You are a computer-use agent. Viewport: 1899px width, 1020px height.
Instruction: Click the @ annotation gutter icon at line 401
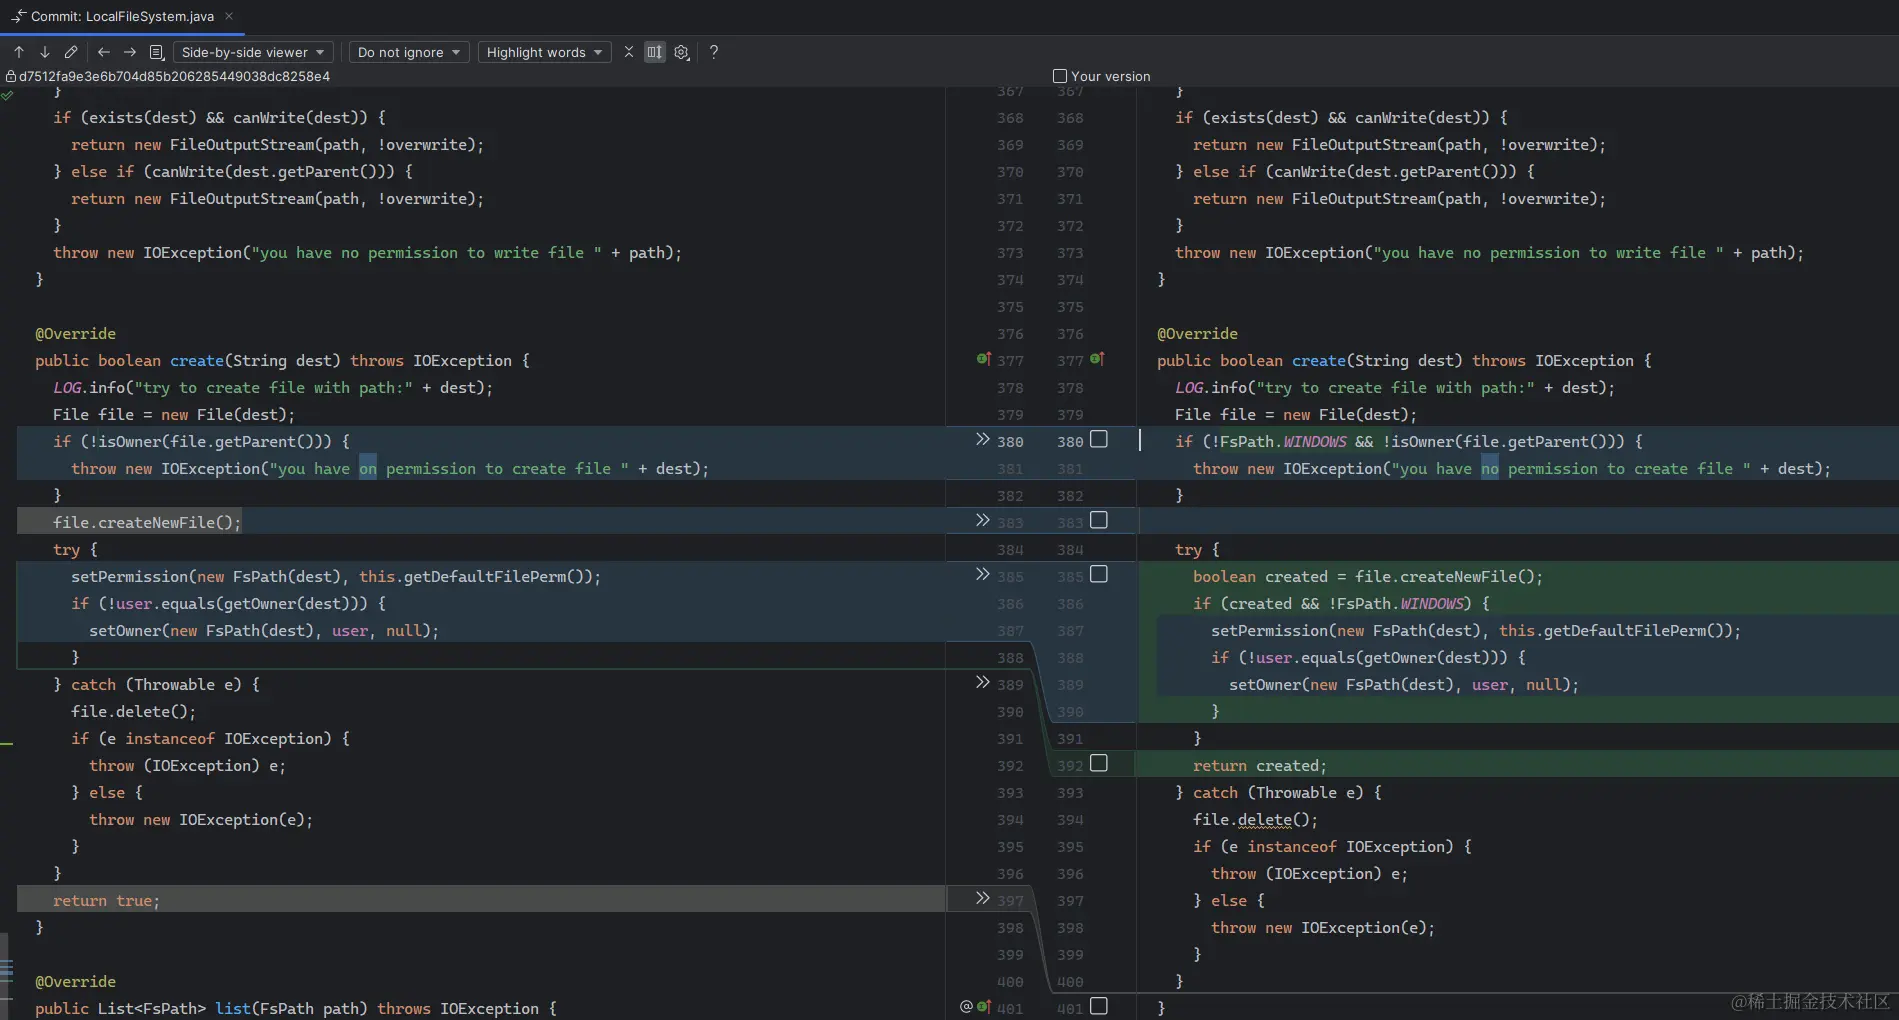pyautogui.click(x=967, y=1007)
